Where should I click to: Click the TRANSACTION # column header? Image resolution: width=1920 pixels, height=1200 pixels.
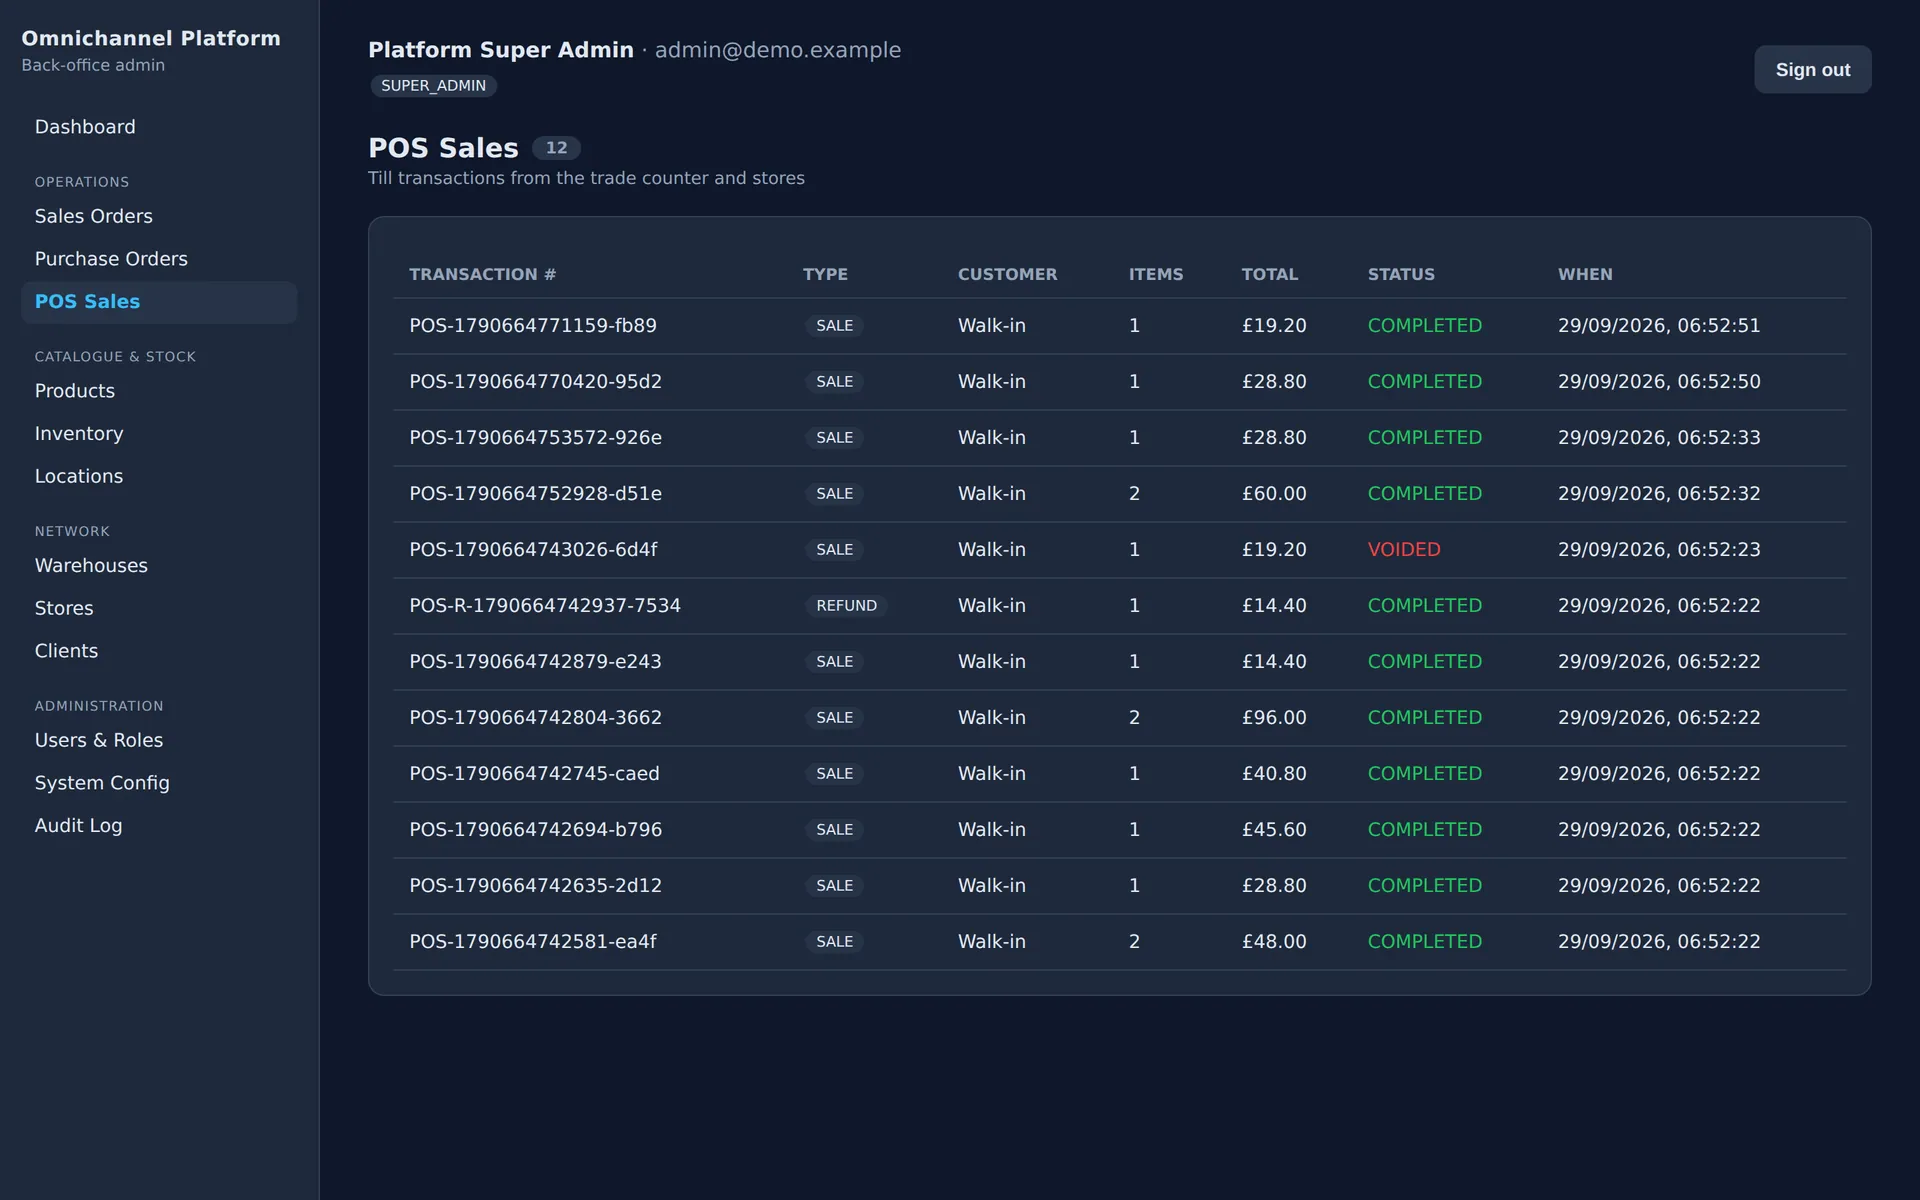coord(483,274)
